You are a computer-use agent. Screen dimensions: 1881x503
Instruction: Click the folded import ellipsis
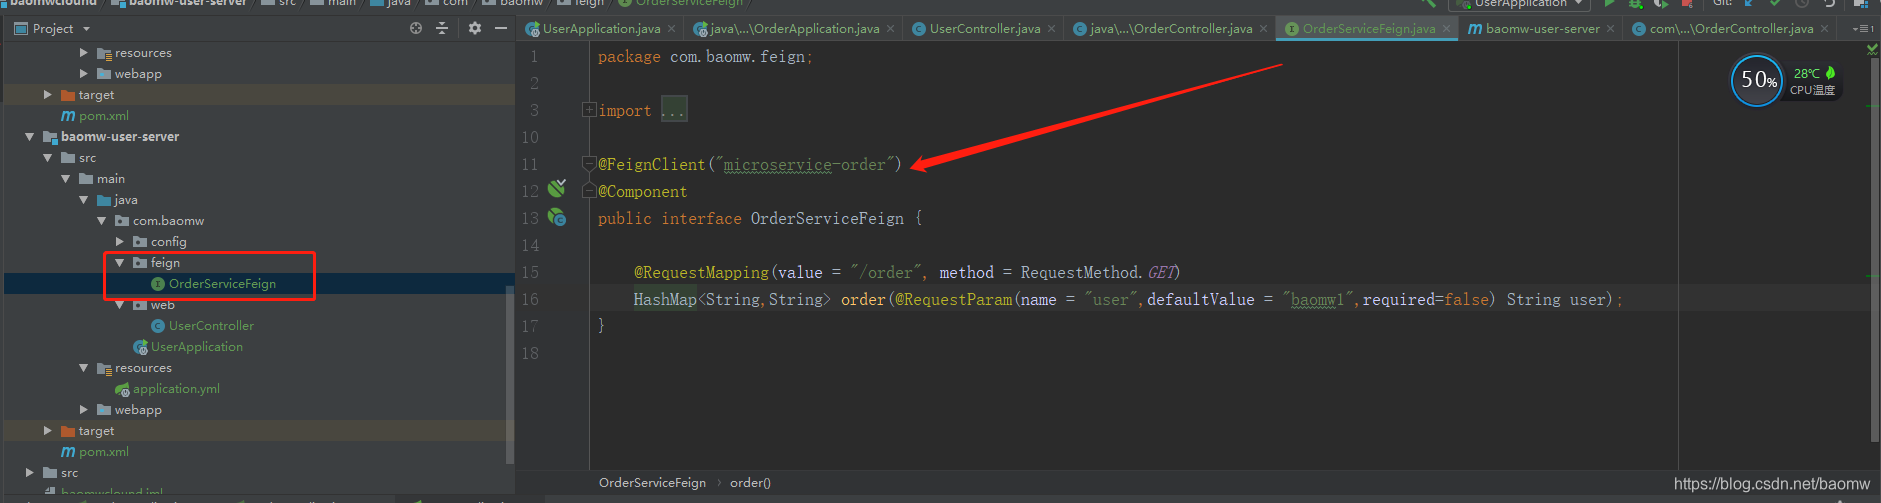coord(673,110)
